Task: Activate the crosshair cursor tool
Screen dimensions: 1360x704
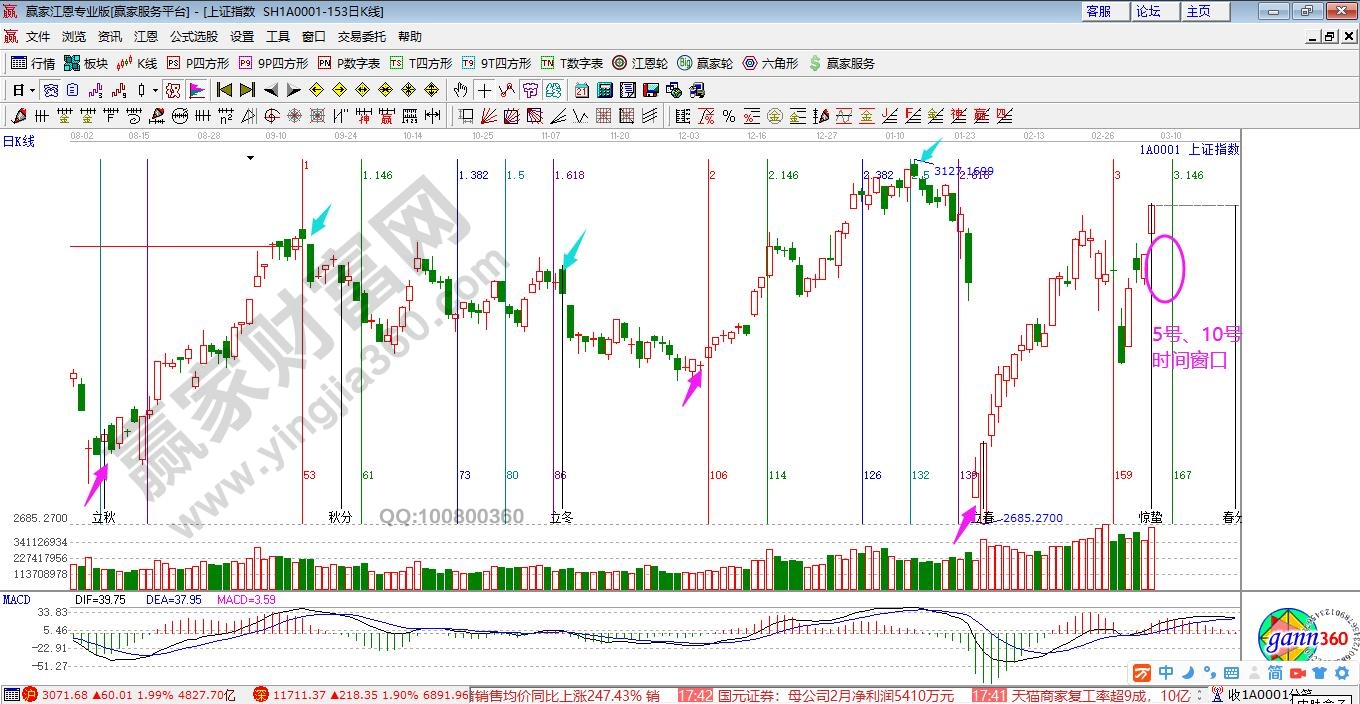Action: 484,90
